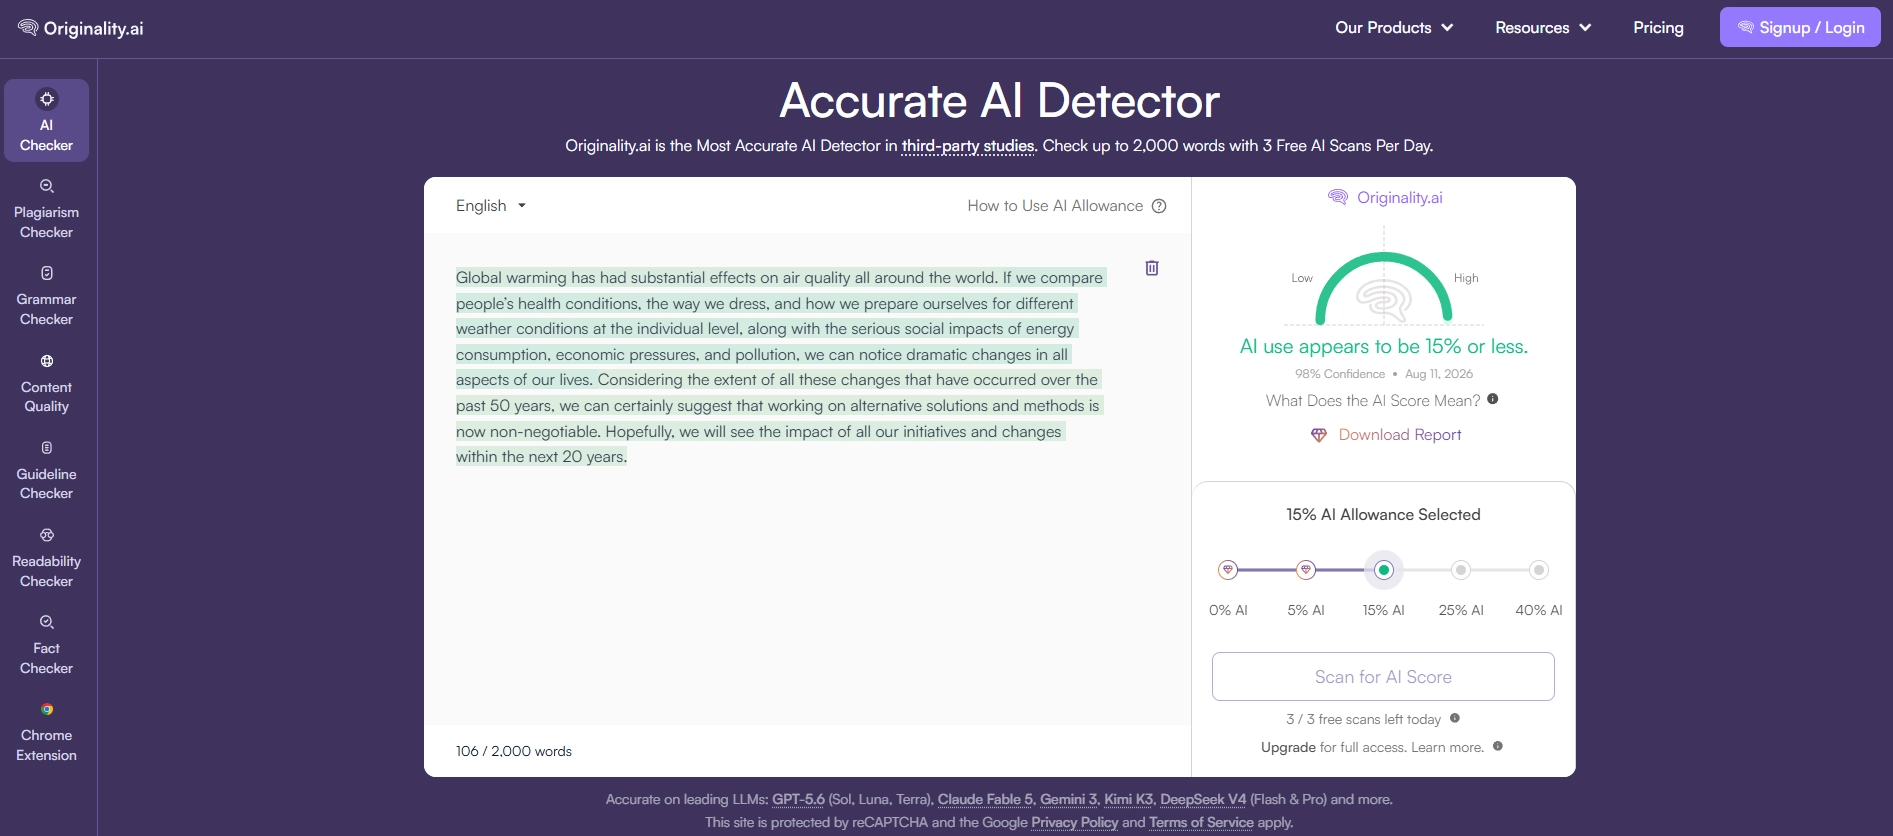
Task: Open the Readability Checker sidebar tool
Action: pyautogui.click(x=46, y=557)
